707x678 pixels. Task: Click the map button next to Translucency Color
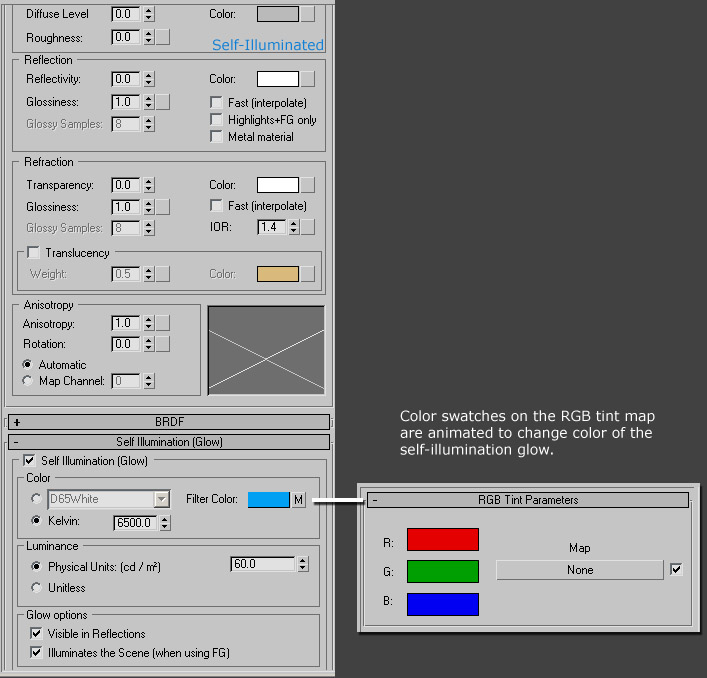pos(308,274)
